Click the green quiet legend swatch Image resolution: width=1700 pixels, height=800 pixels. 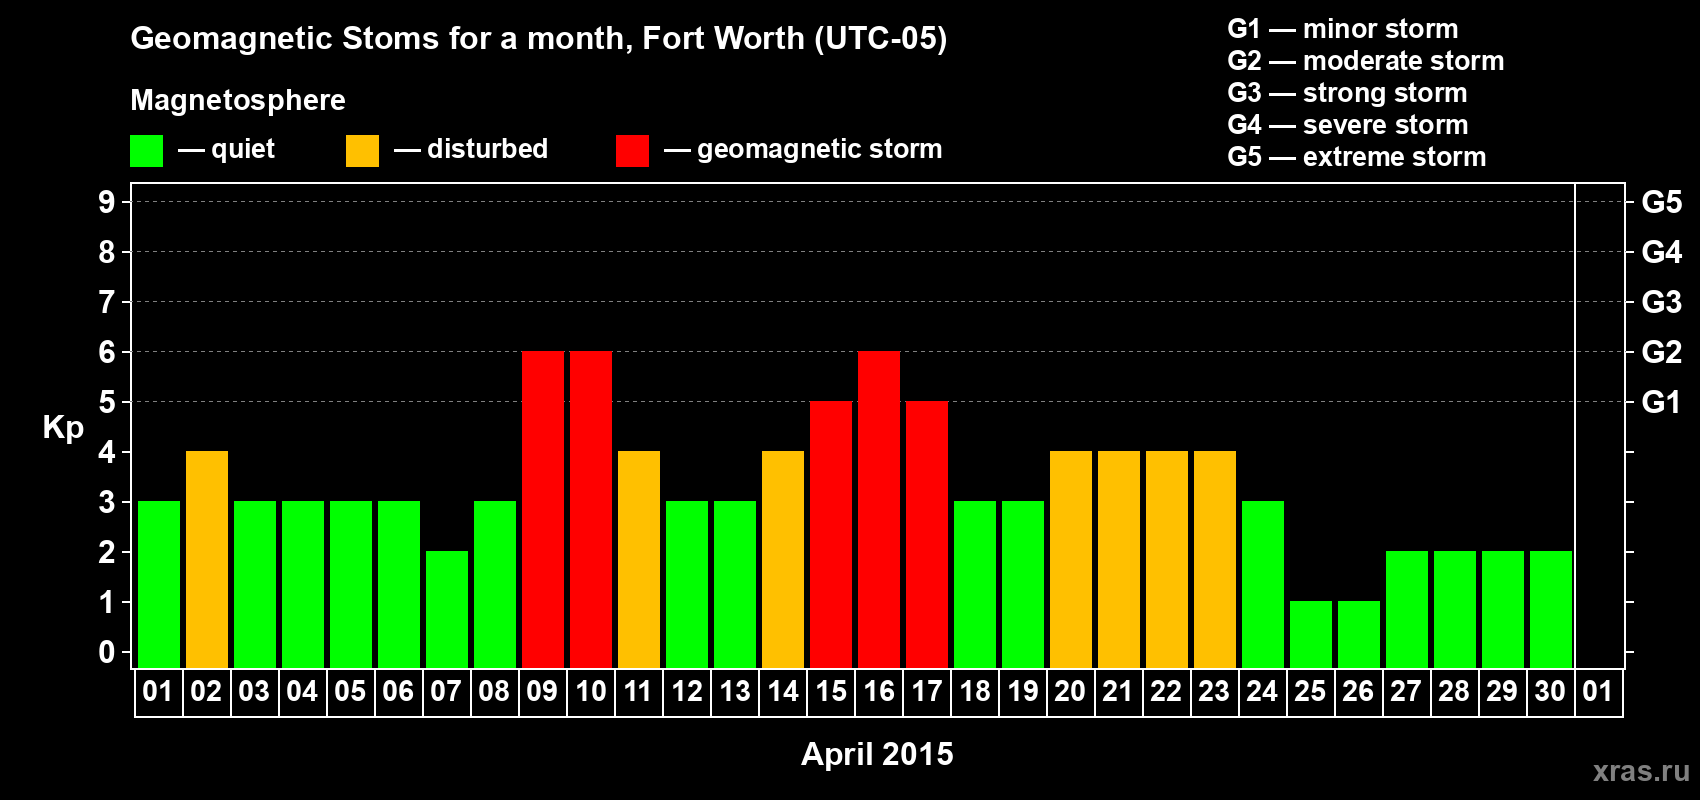146,151
